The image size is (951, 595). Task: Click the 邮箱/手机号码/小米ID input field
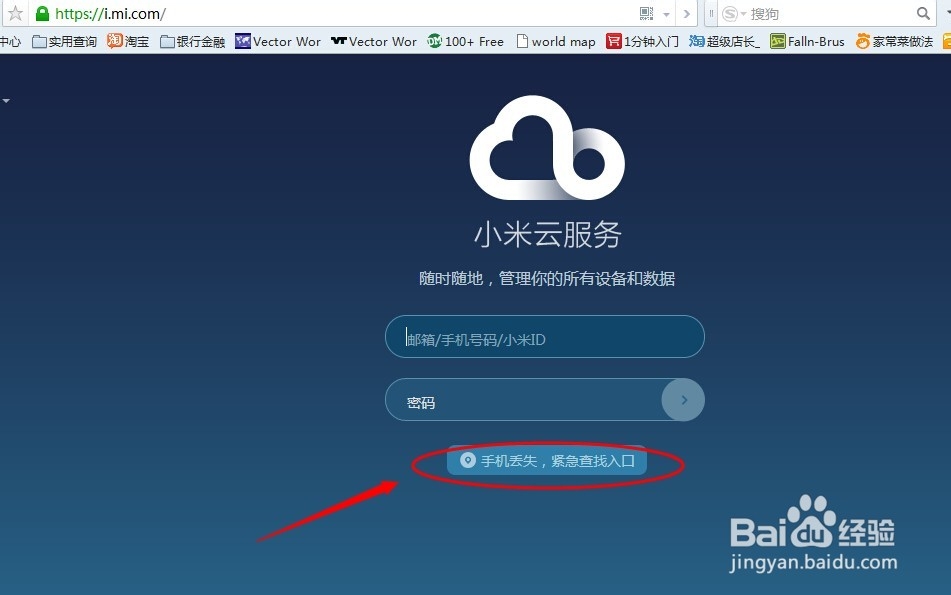[545, 337]
